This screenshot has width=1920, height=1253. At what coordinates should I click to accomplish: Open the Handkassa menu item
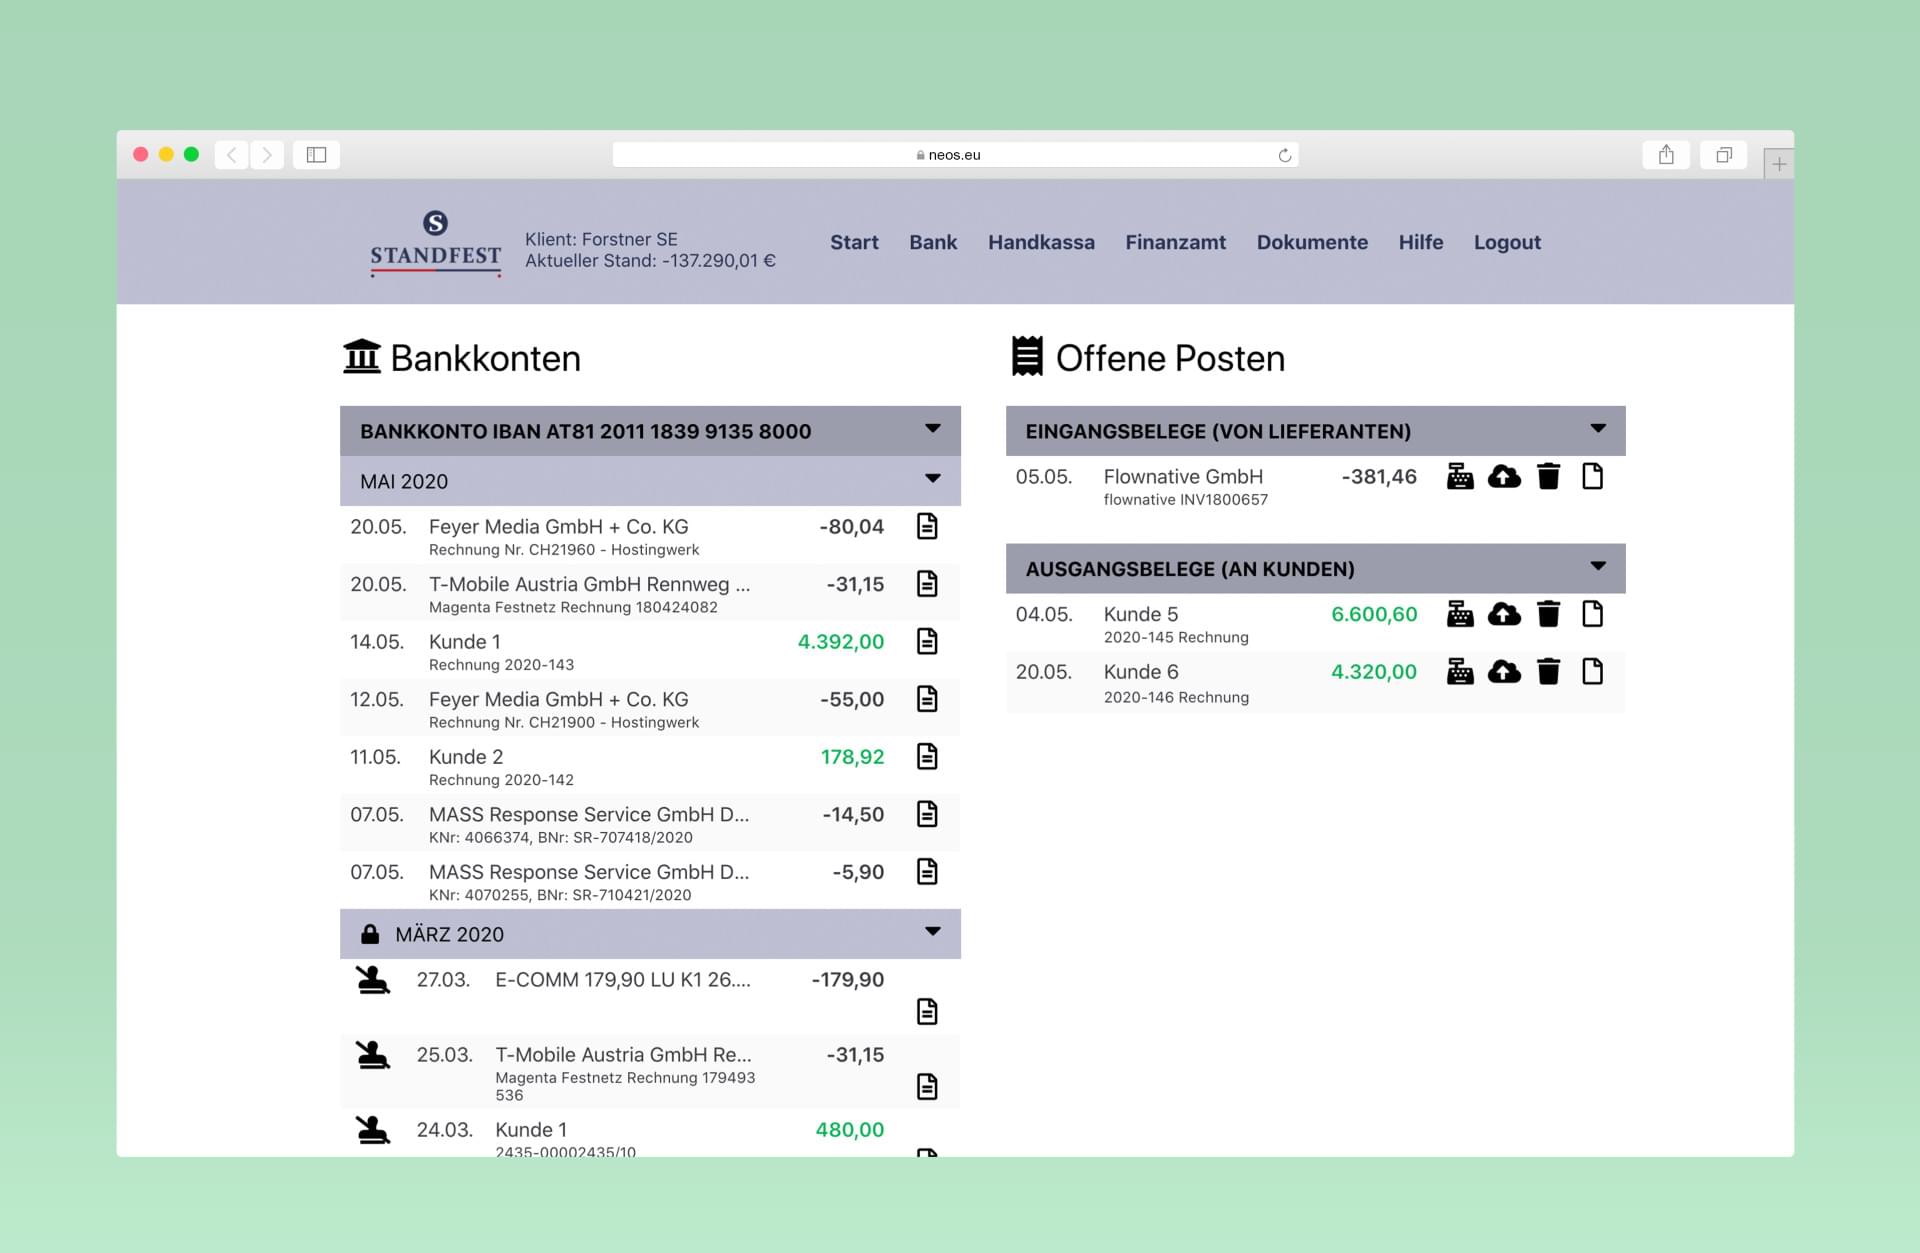[x=1041, y=242]
